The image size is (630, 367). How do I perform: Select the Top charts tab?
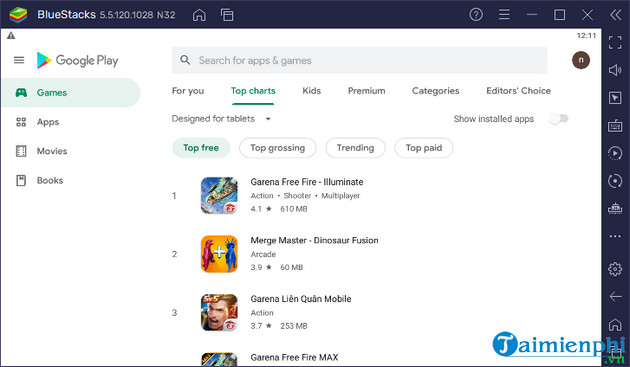click(x=253, y=91)
